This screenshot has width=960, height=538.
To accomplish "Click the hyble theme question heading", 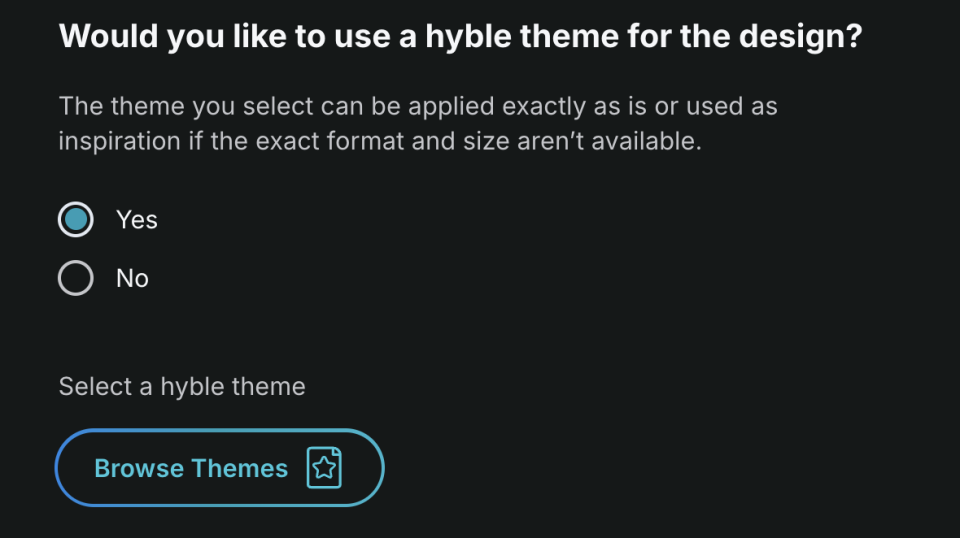I will 461,38.
